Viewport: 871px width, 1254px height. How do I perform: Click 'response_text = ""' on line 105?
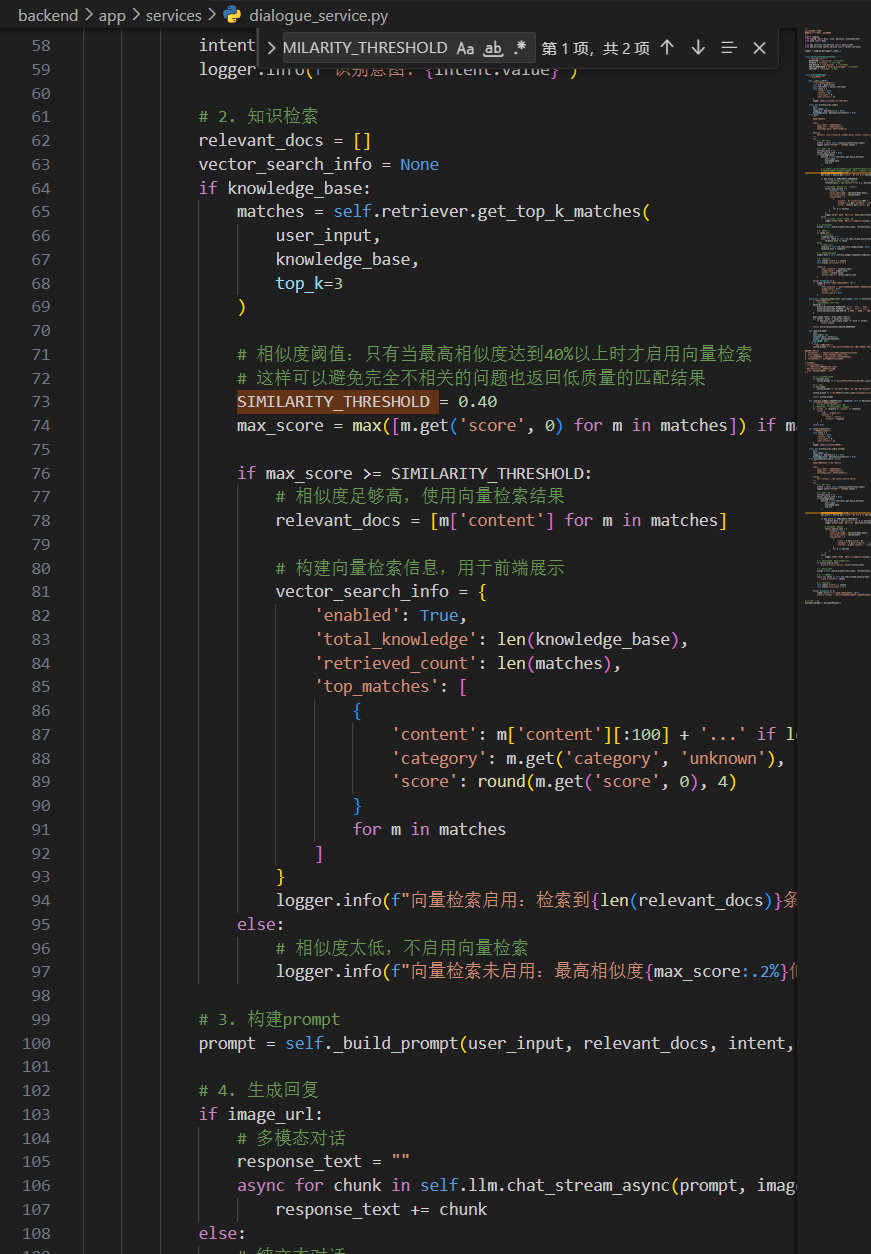(x=323, y=1162)
